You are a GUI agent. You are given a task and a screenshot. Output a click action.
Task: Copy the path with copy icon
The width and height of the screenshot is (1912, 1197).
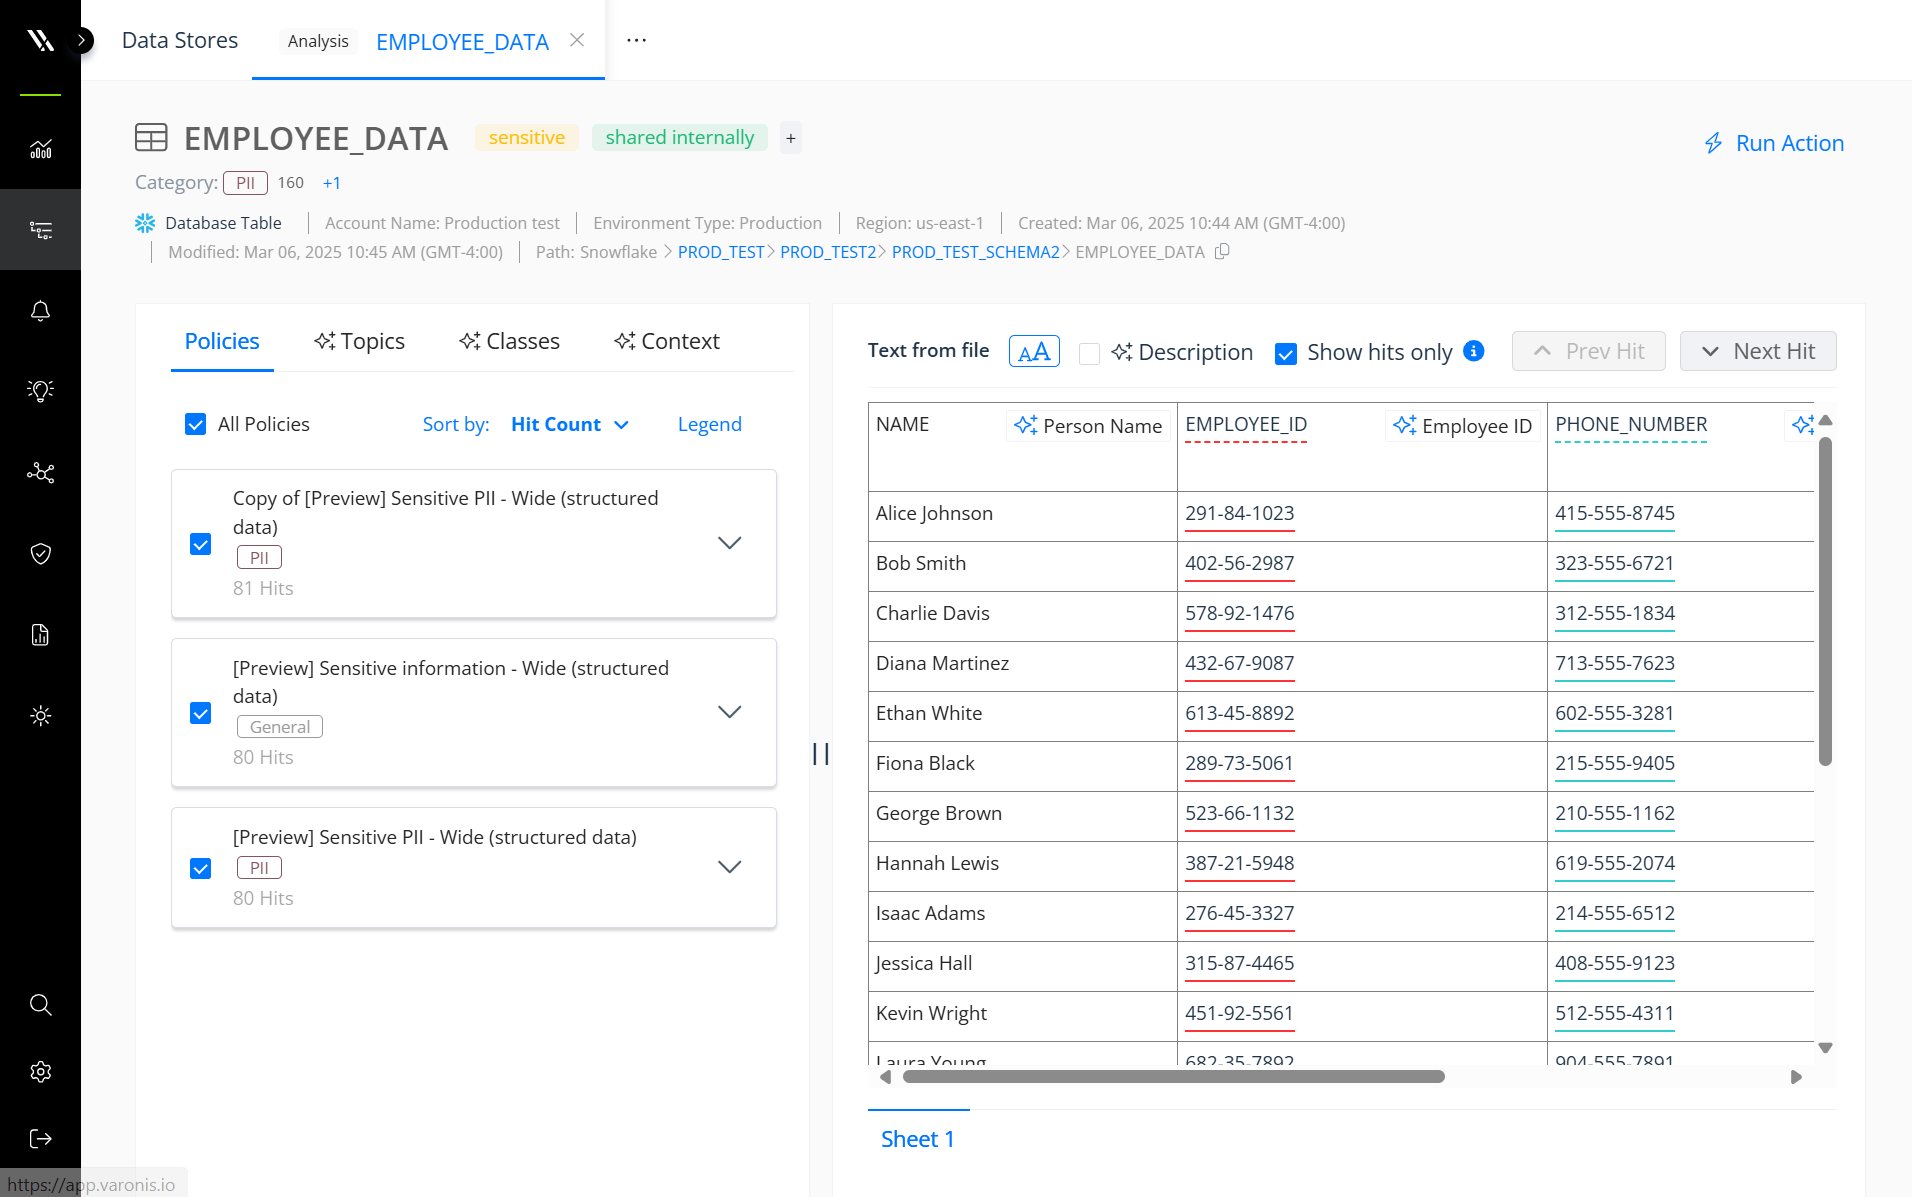(x=1222, y=252)
